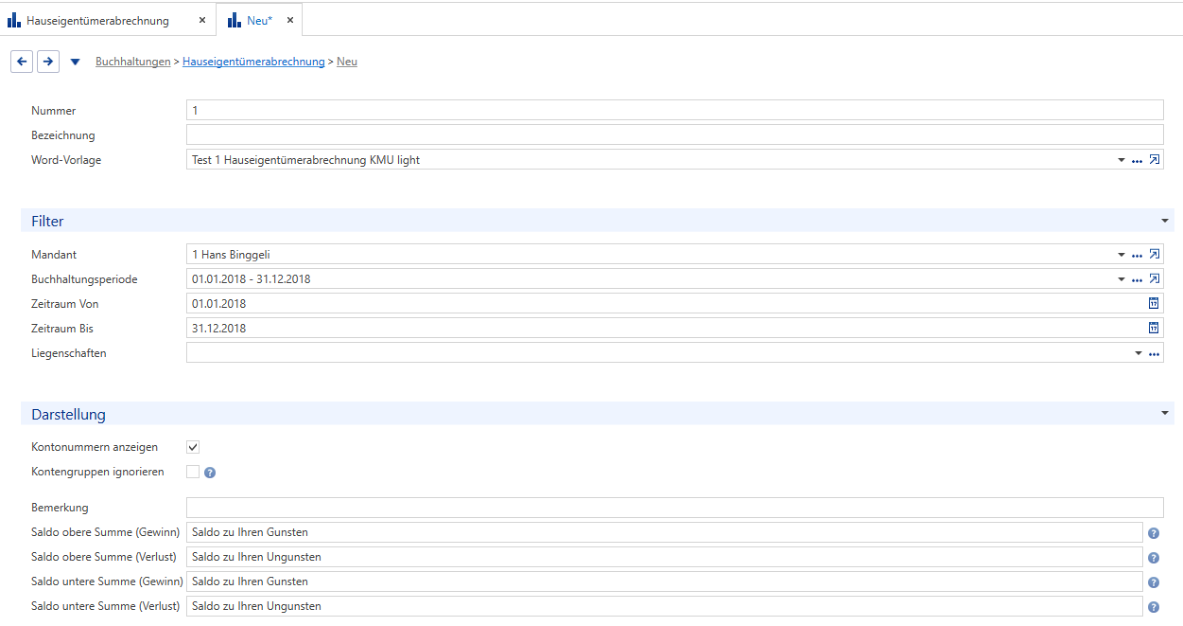Open lookup dots for Liegenschaften
The height and width of the screenshot is (626, 1183).
(1154, 354)
